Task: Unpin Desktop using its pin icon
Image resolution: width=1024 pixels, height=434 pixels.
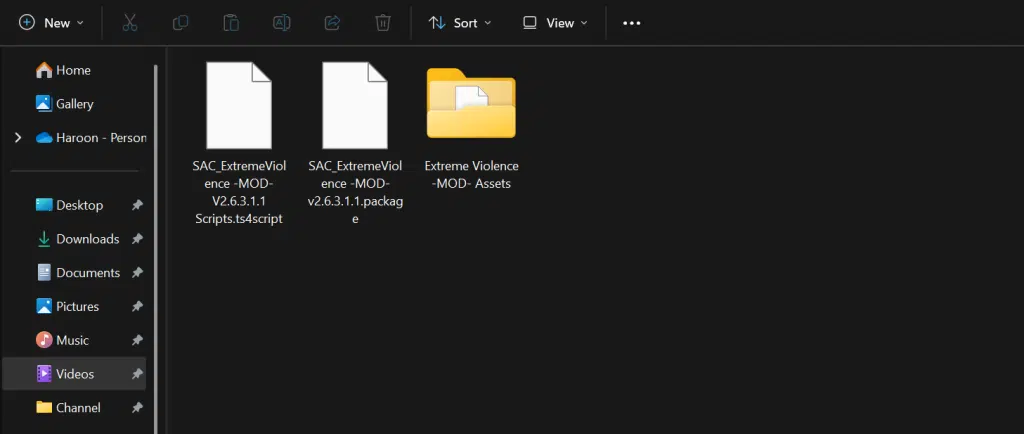Action: pos(137,205)
